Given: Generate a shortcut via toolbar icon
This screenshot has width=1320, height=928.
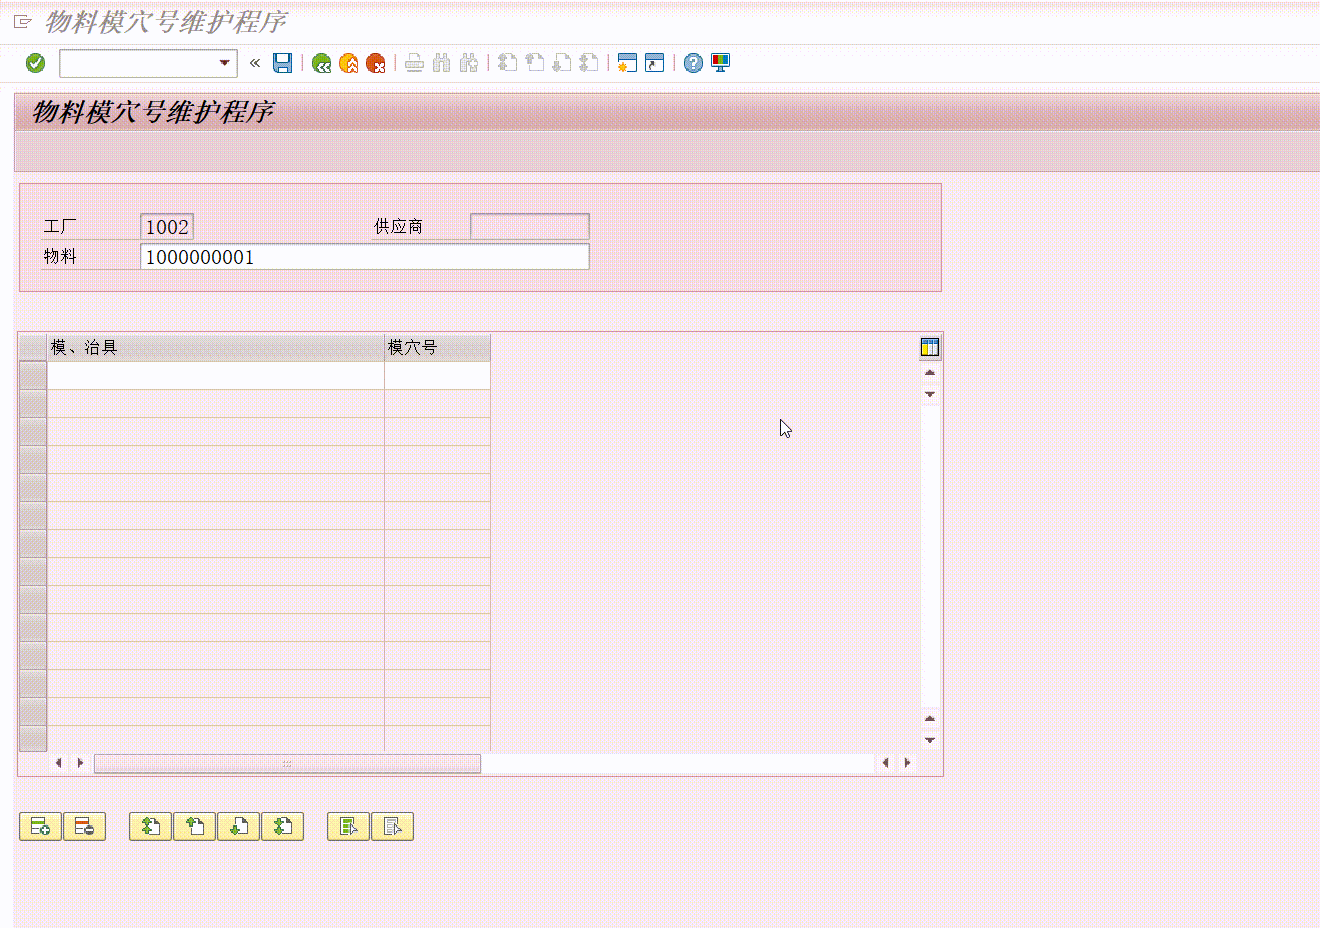Looking at the screenshot, I should 654,63.
